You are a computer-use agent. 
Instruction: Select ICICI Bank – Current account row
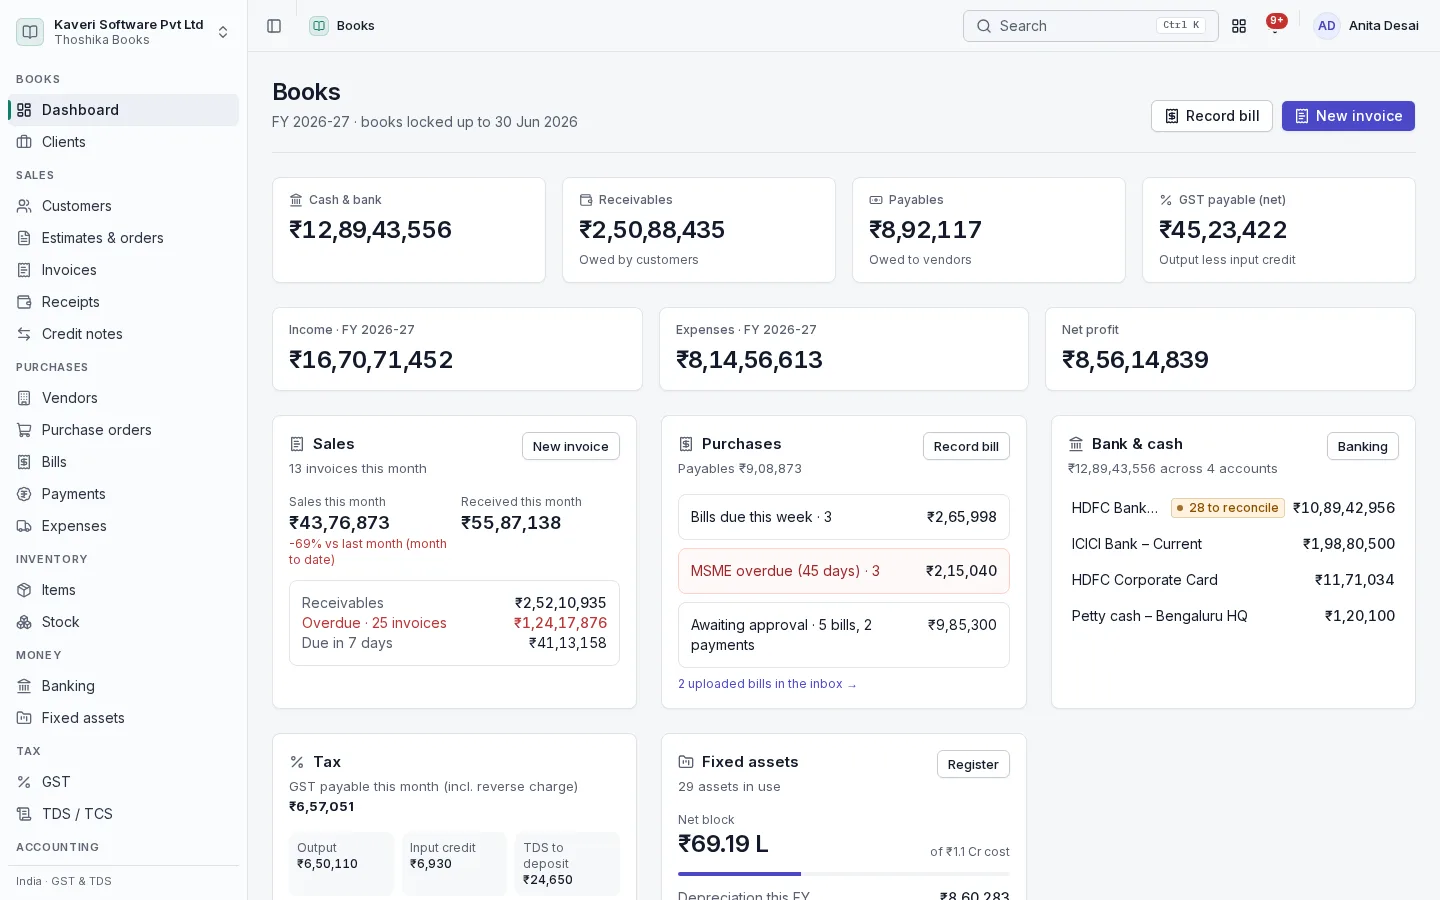pos(1233,544)
